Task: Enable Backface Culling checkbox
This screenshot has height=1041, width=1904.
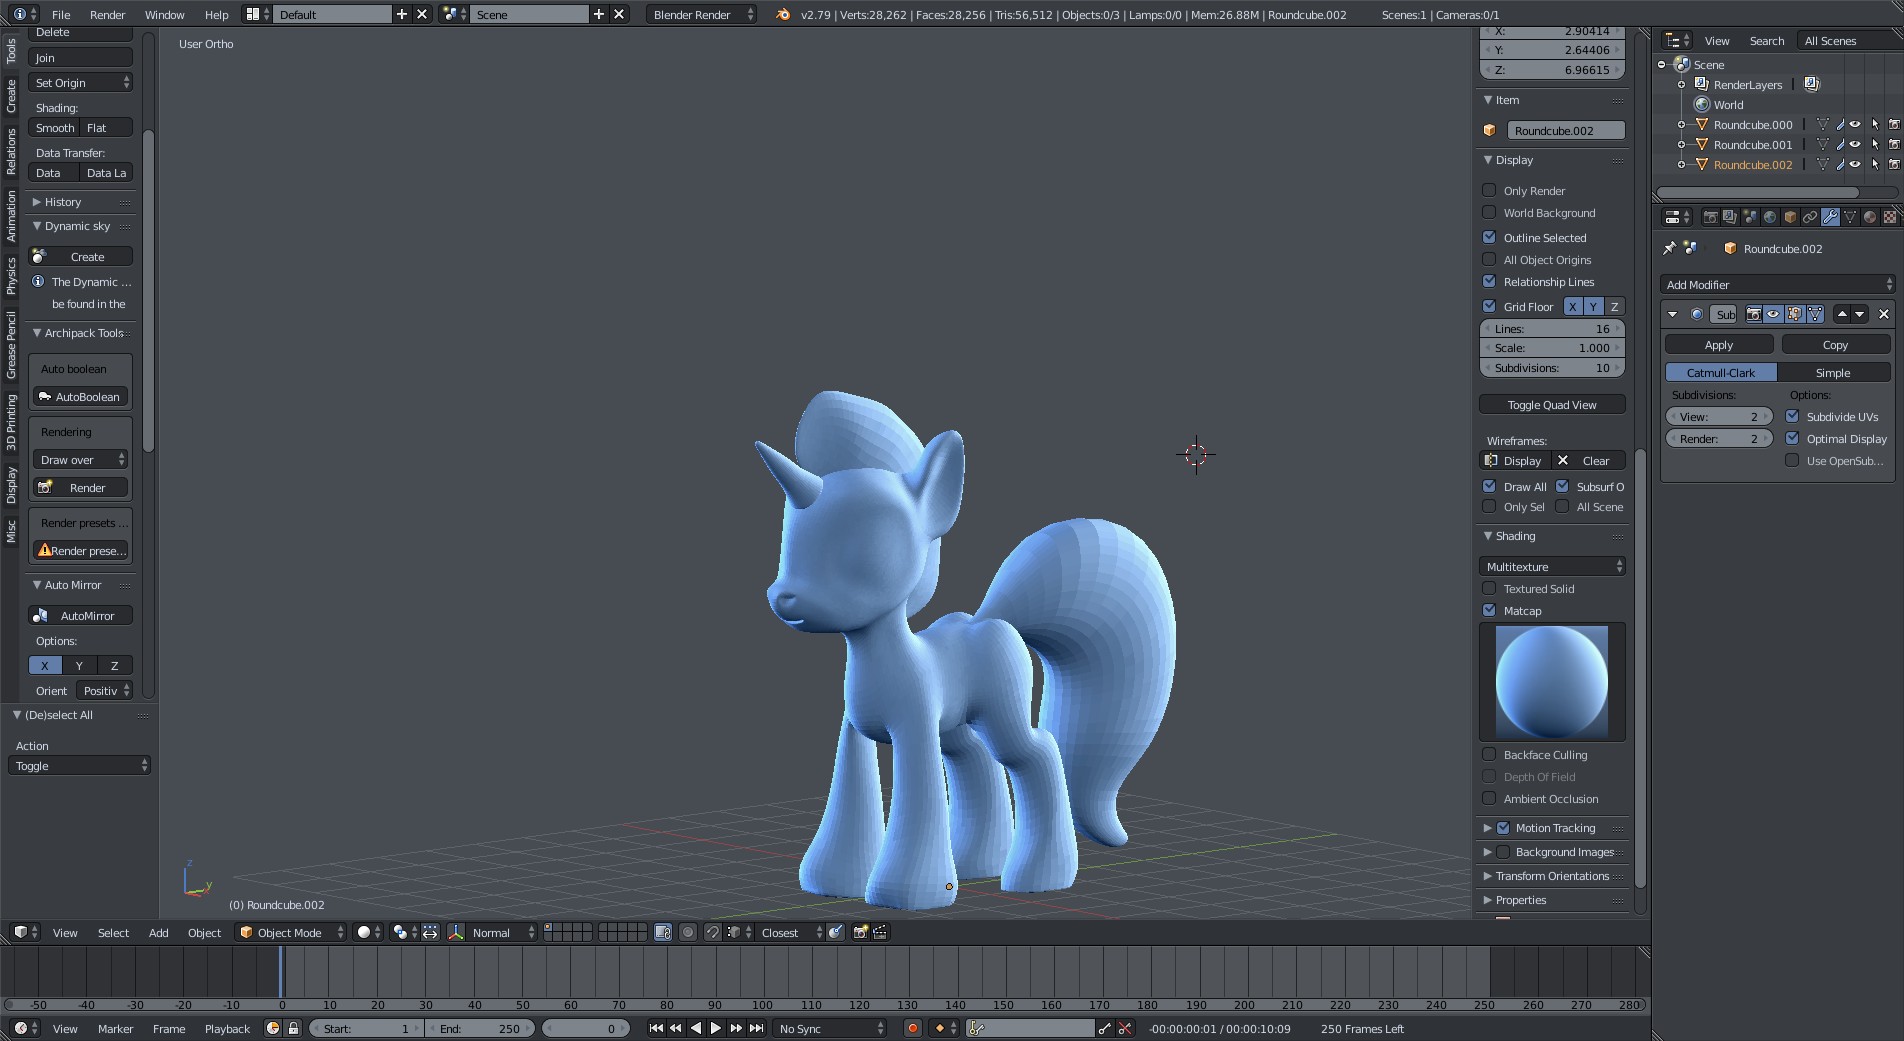Action: click(x=1489, y=754)
